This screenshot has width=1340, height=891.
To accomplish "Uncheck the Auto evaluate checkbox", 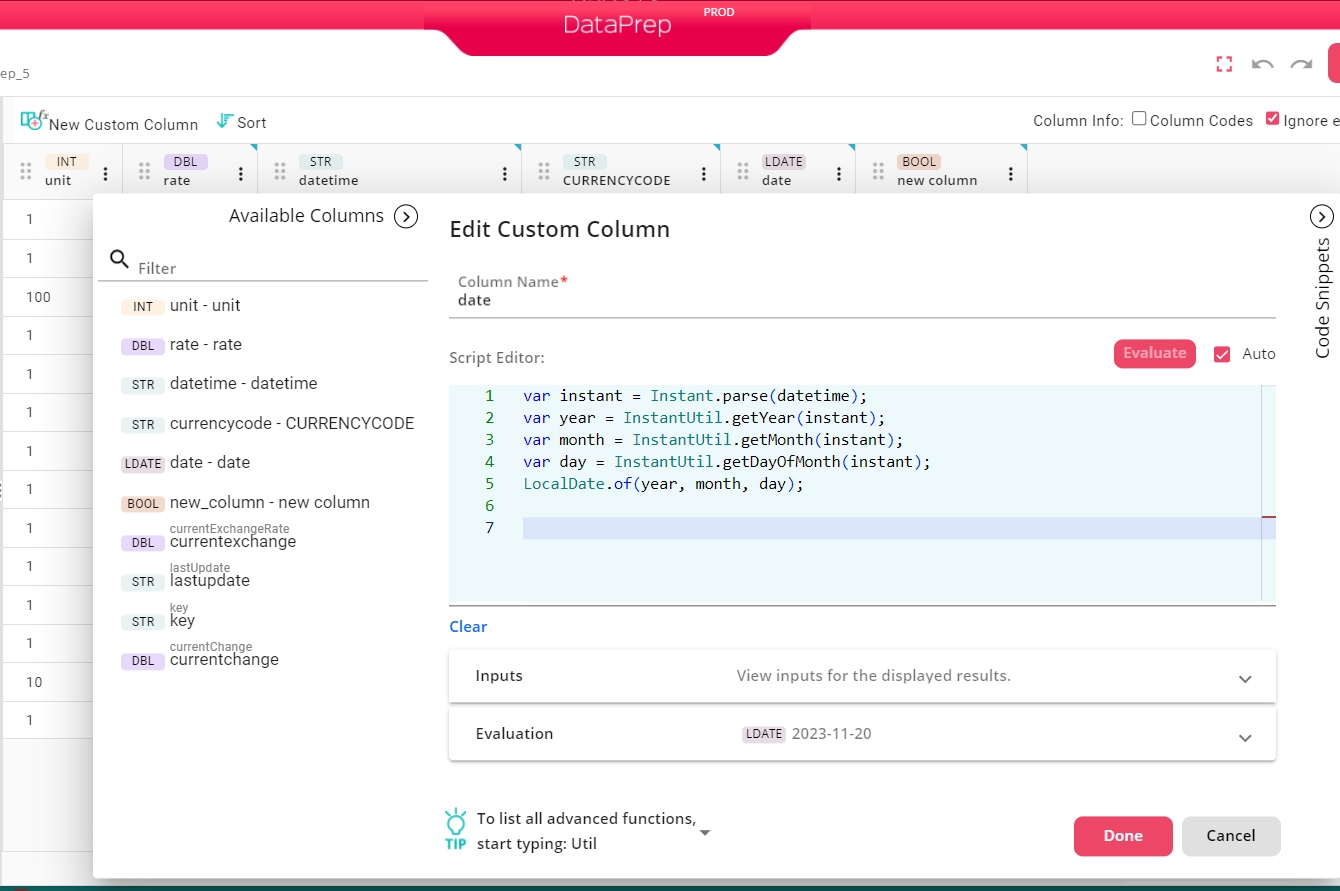I will (x=1221, y=354).
